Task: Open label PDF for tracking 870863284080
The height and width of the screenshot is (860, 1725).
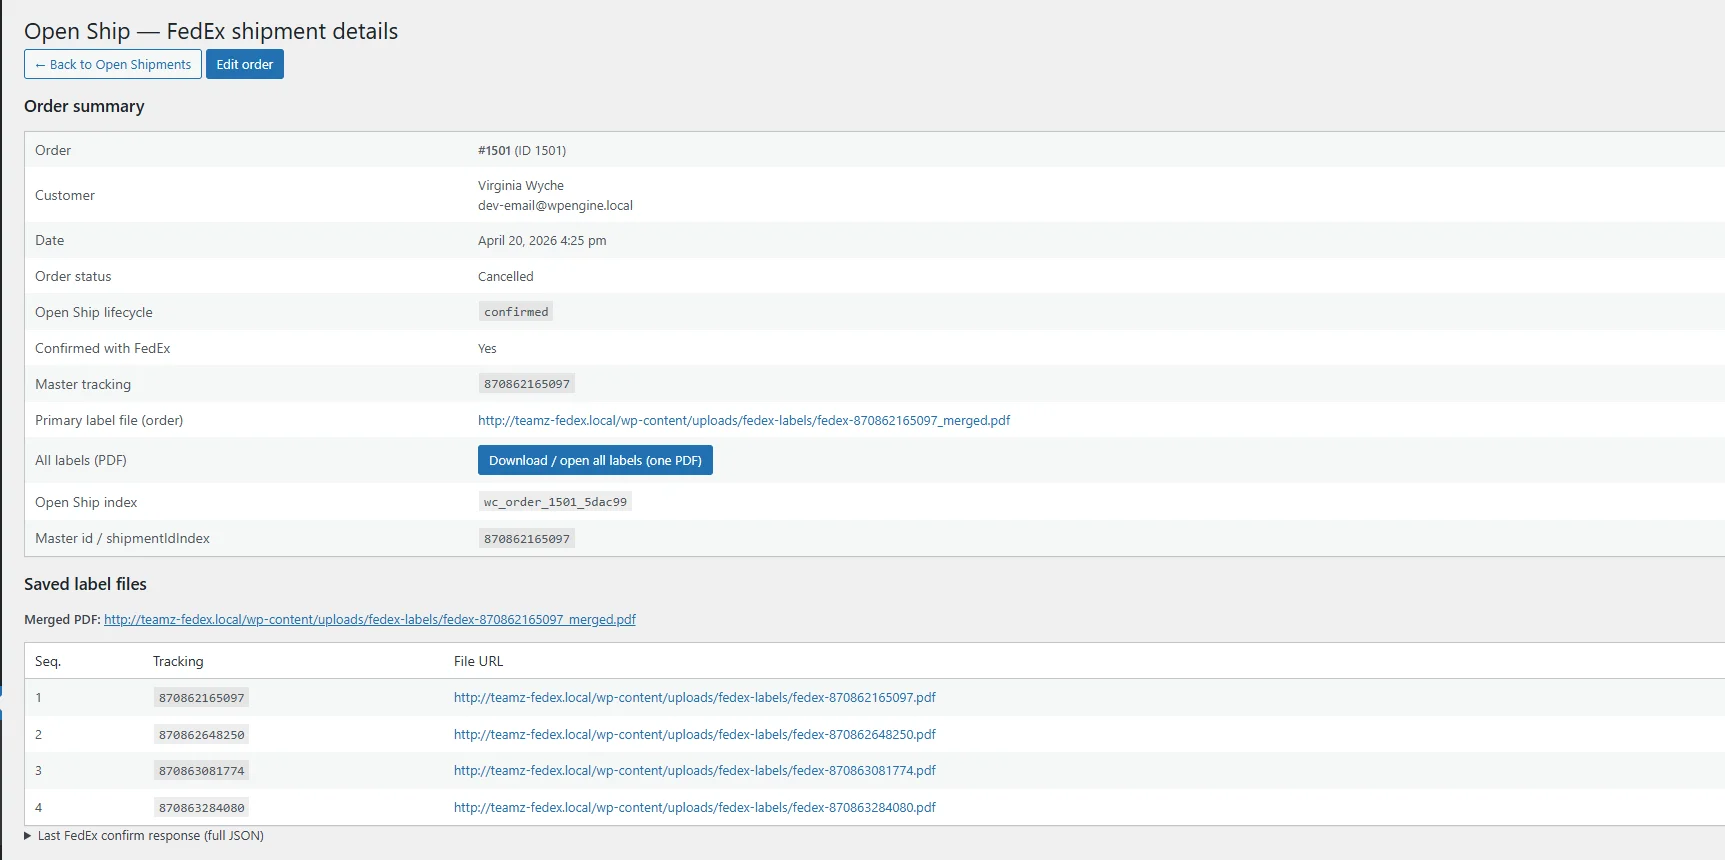Action: (695, 807)
